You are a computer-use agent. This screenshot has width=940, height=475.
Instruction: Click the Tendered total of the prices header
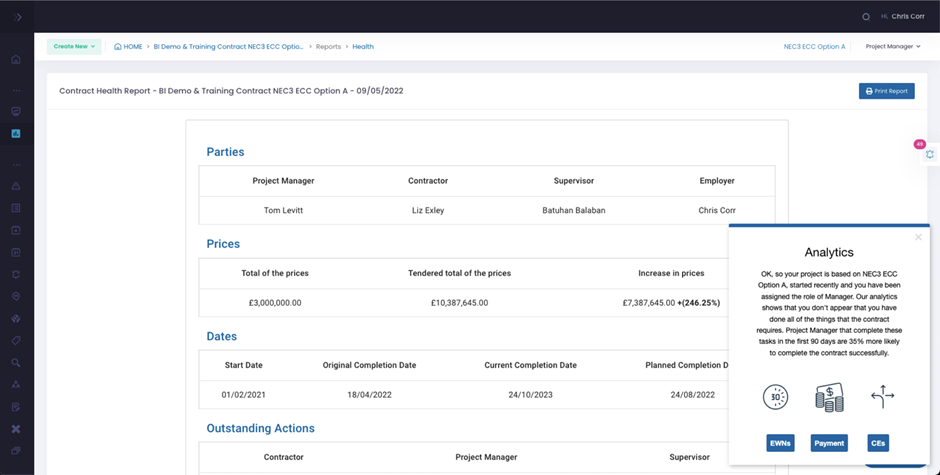click(459, 273)
